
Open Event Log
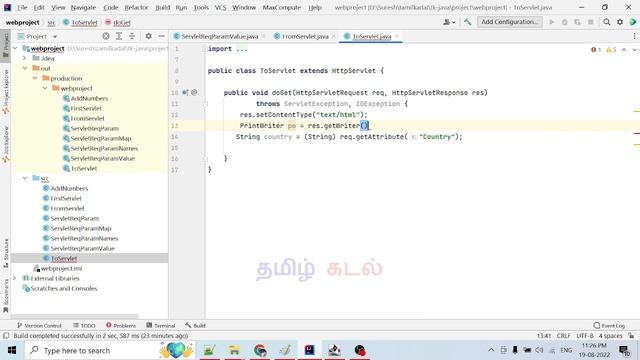609,326
